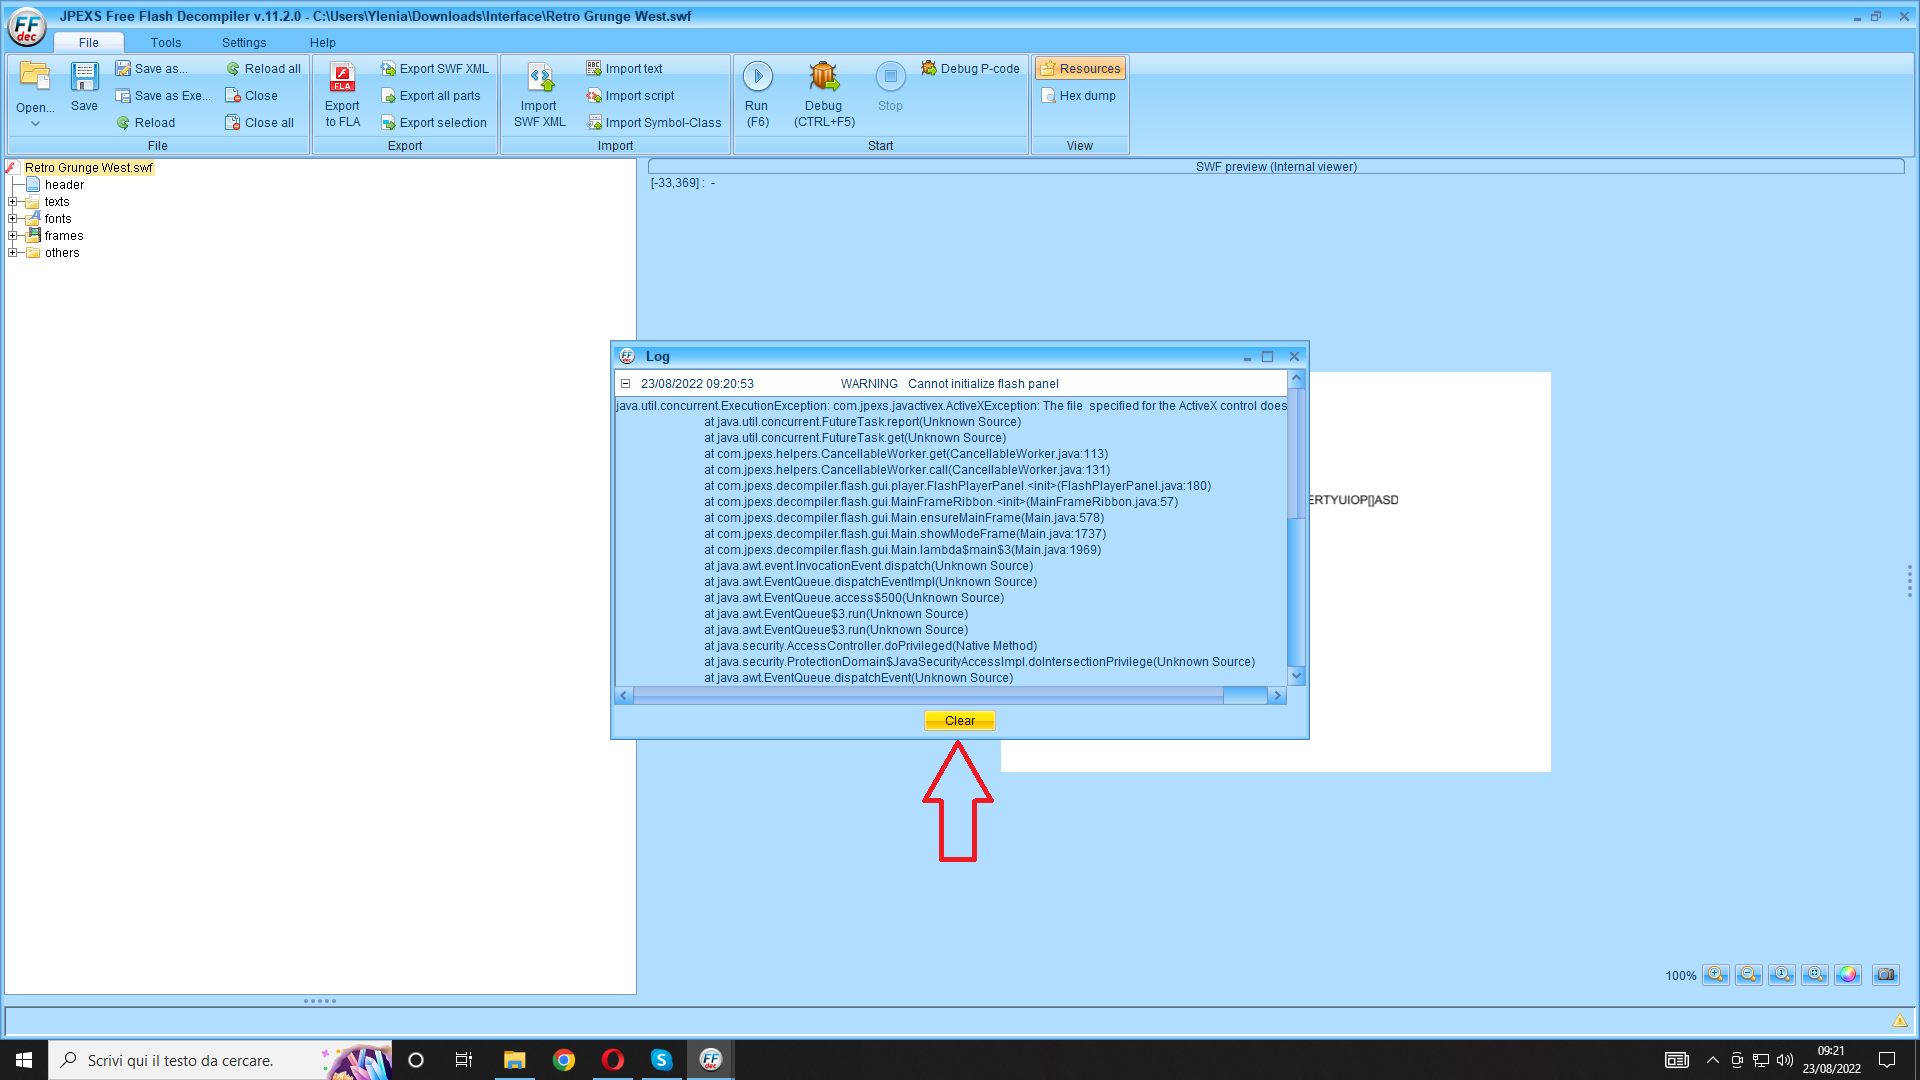Image resolution: width=1920 pixels, height=1080 pixels.
Task: Close the current SWF via Close
Action: coord(252,96)
